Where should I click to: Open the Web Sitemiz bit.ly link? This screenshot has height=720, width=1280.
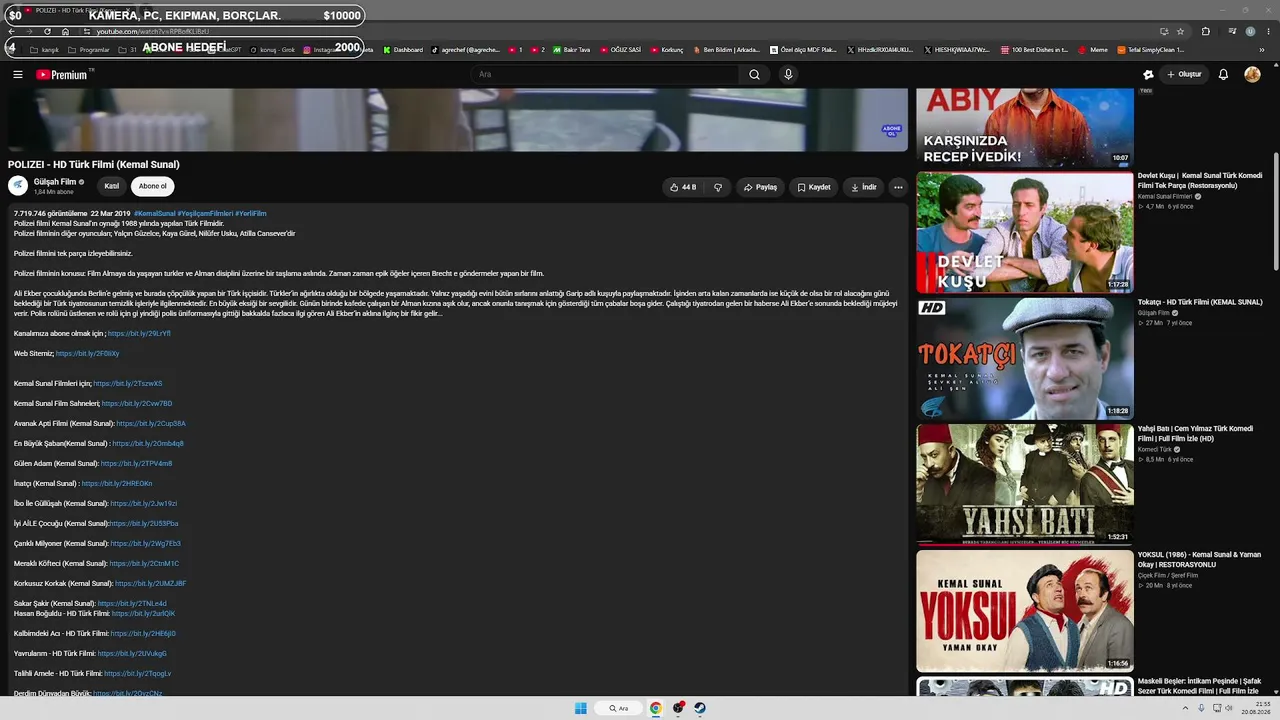87,354
